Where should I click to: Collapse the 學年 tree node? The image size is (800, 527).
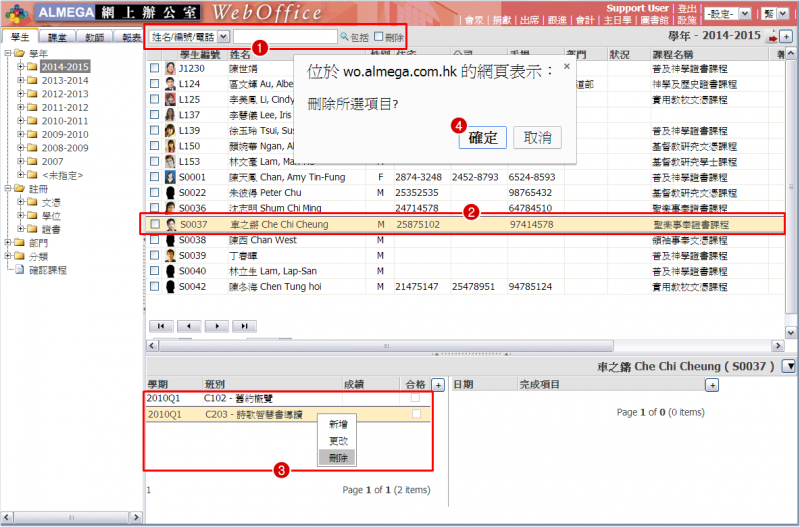click(8, 53)
